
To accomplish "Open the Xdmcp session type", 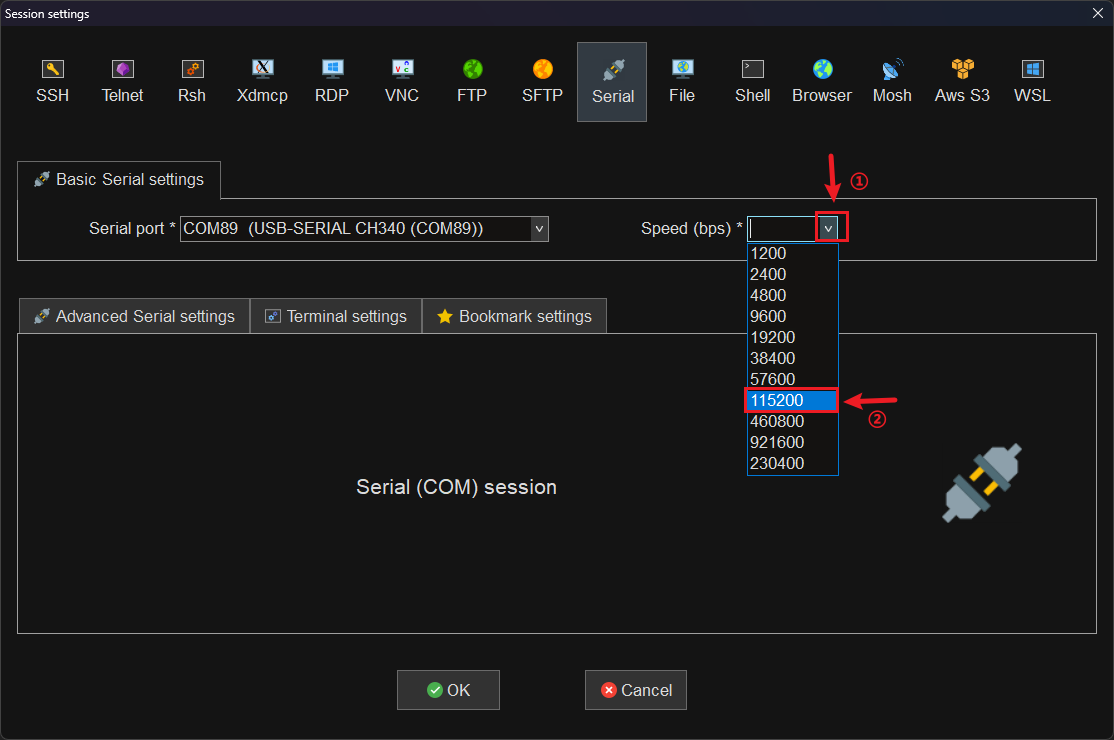I will (262, 80).
